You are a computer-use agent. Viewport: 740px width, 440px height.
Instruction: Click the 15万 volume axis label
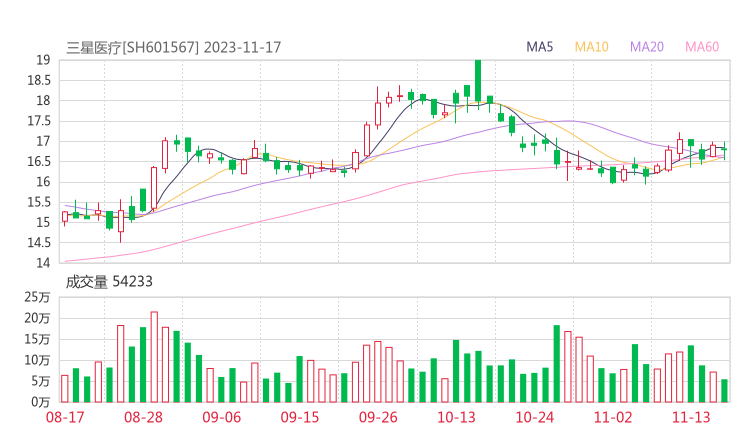pos(37,339)
